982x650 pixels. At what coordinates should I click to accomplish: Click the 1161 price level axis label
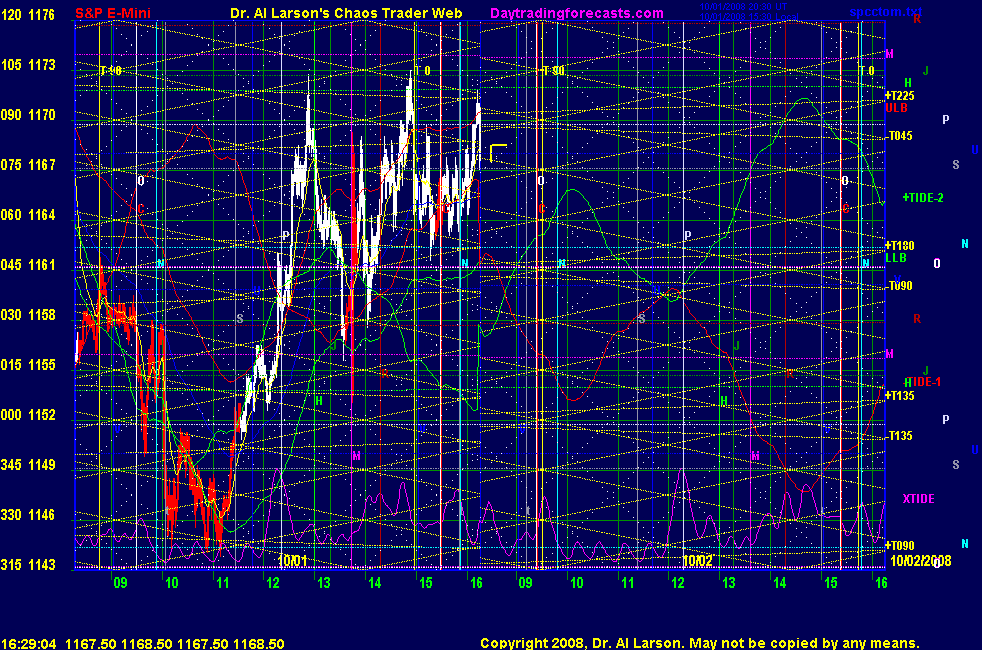coord(41,265)
